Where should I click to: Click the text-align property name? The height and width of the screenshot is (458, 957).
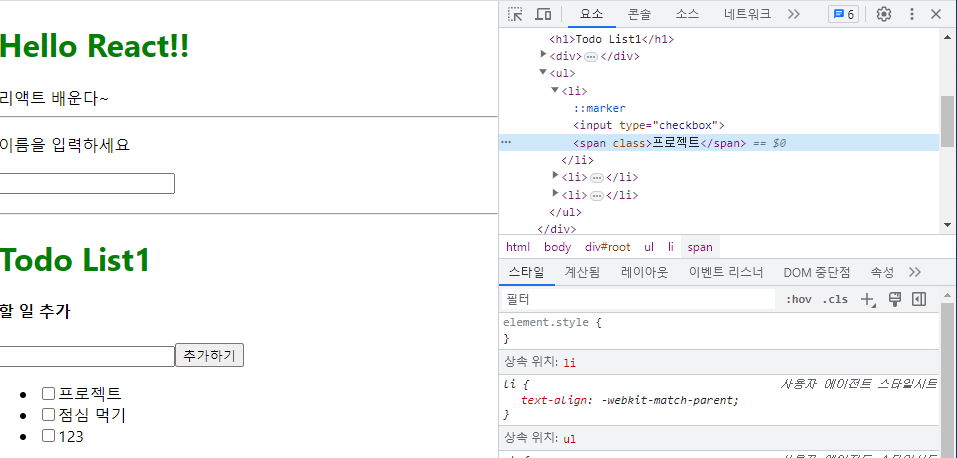(x=556, y=401)
